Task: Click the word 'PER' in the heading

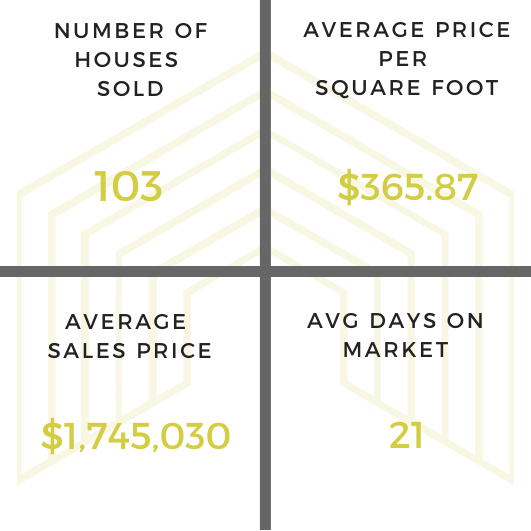Action: (403, 59)
